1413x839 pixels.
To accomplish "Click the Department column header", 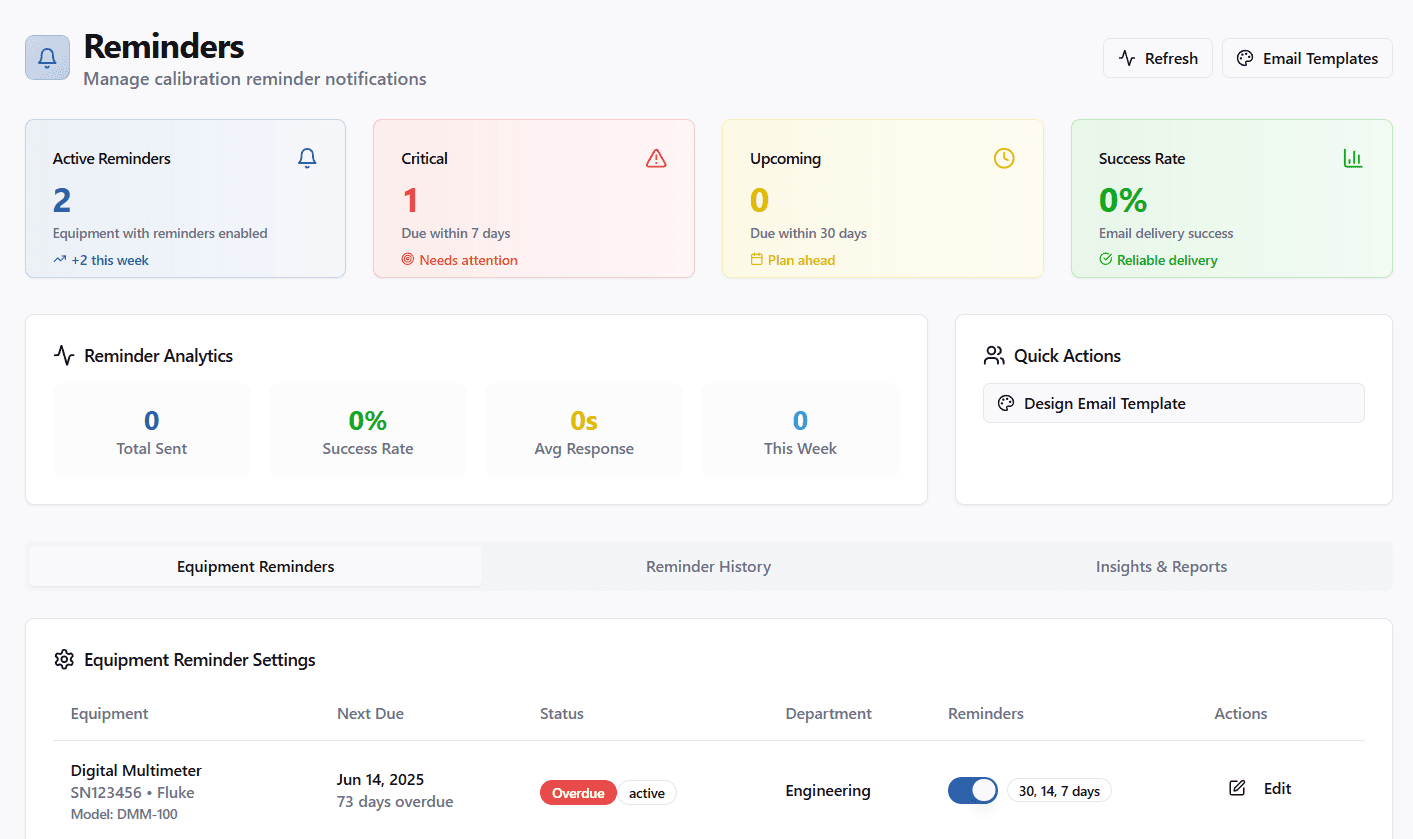I will pyautogui.click(x=829, y=713).
